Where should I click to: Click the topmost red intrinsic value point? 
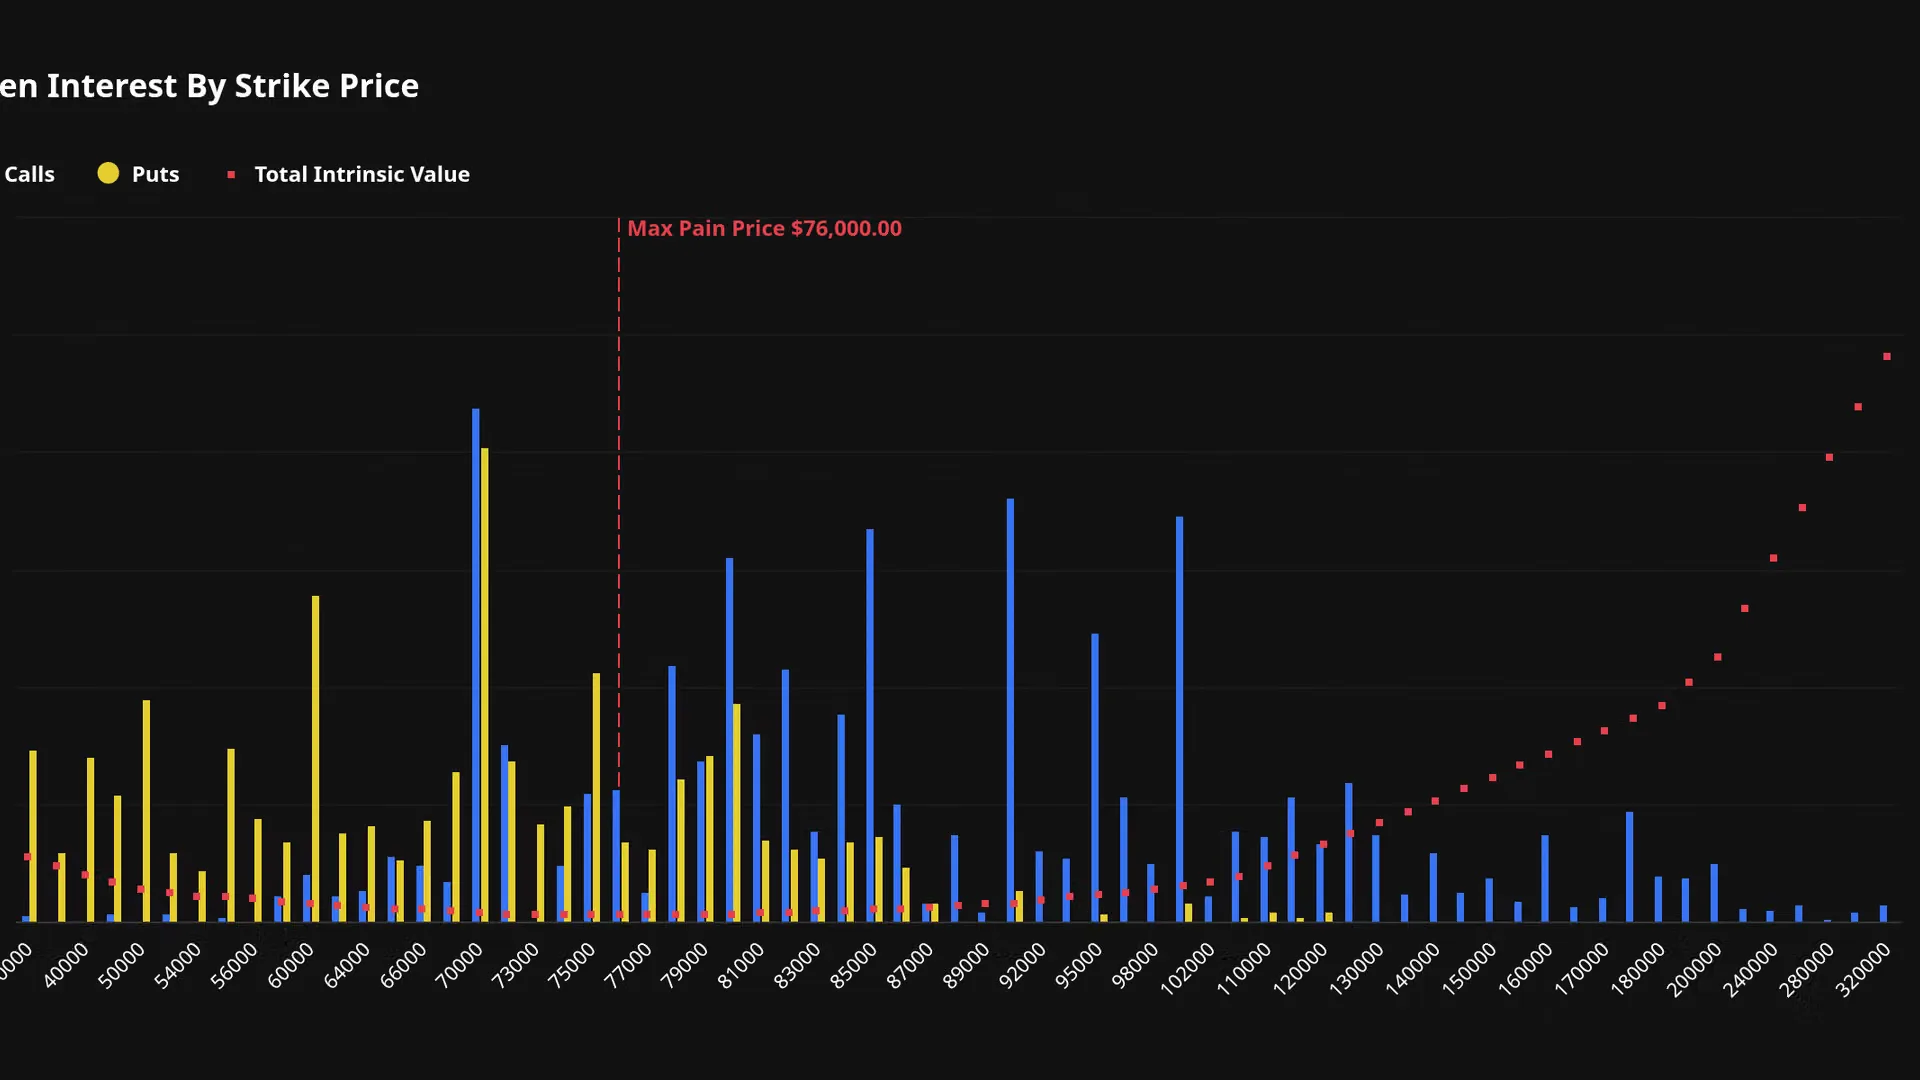[1887, 357]
